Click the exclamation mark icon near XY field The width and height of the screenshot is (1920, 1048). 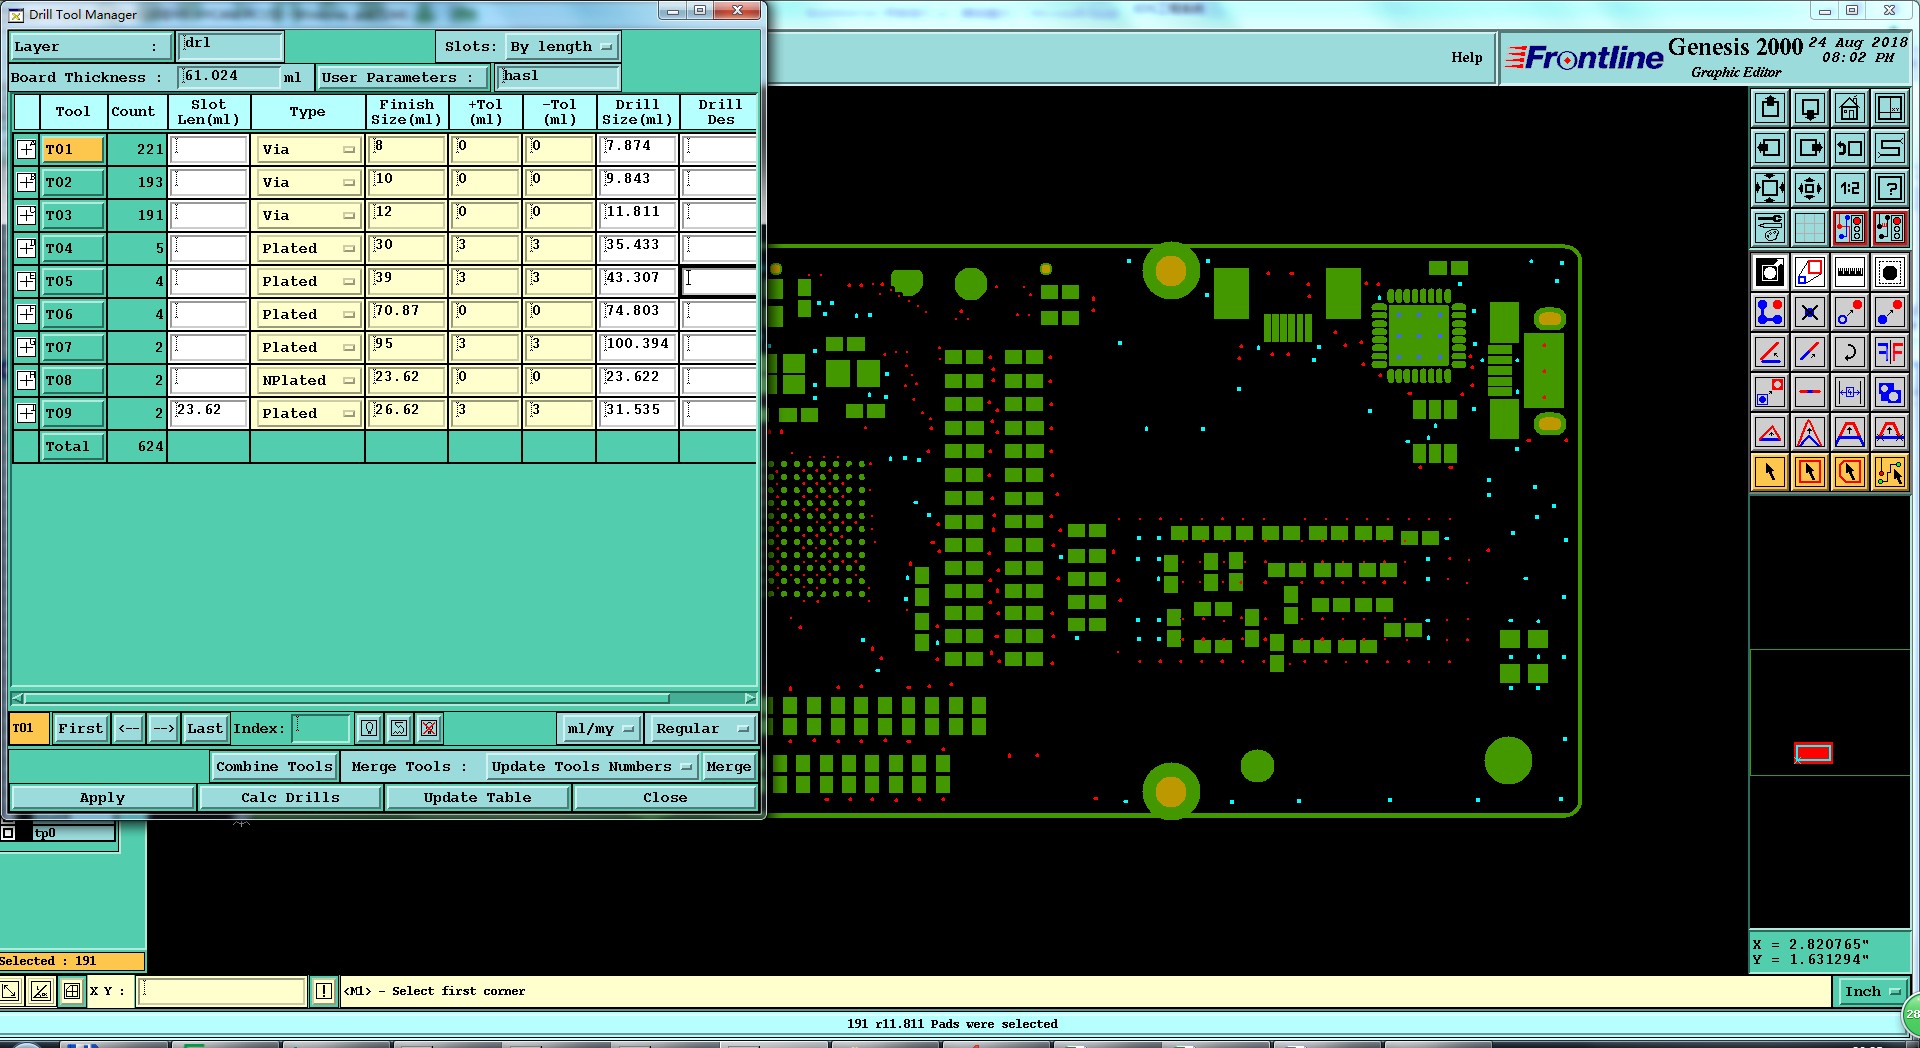click(x=323, y=991)
